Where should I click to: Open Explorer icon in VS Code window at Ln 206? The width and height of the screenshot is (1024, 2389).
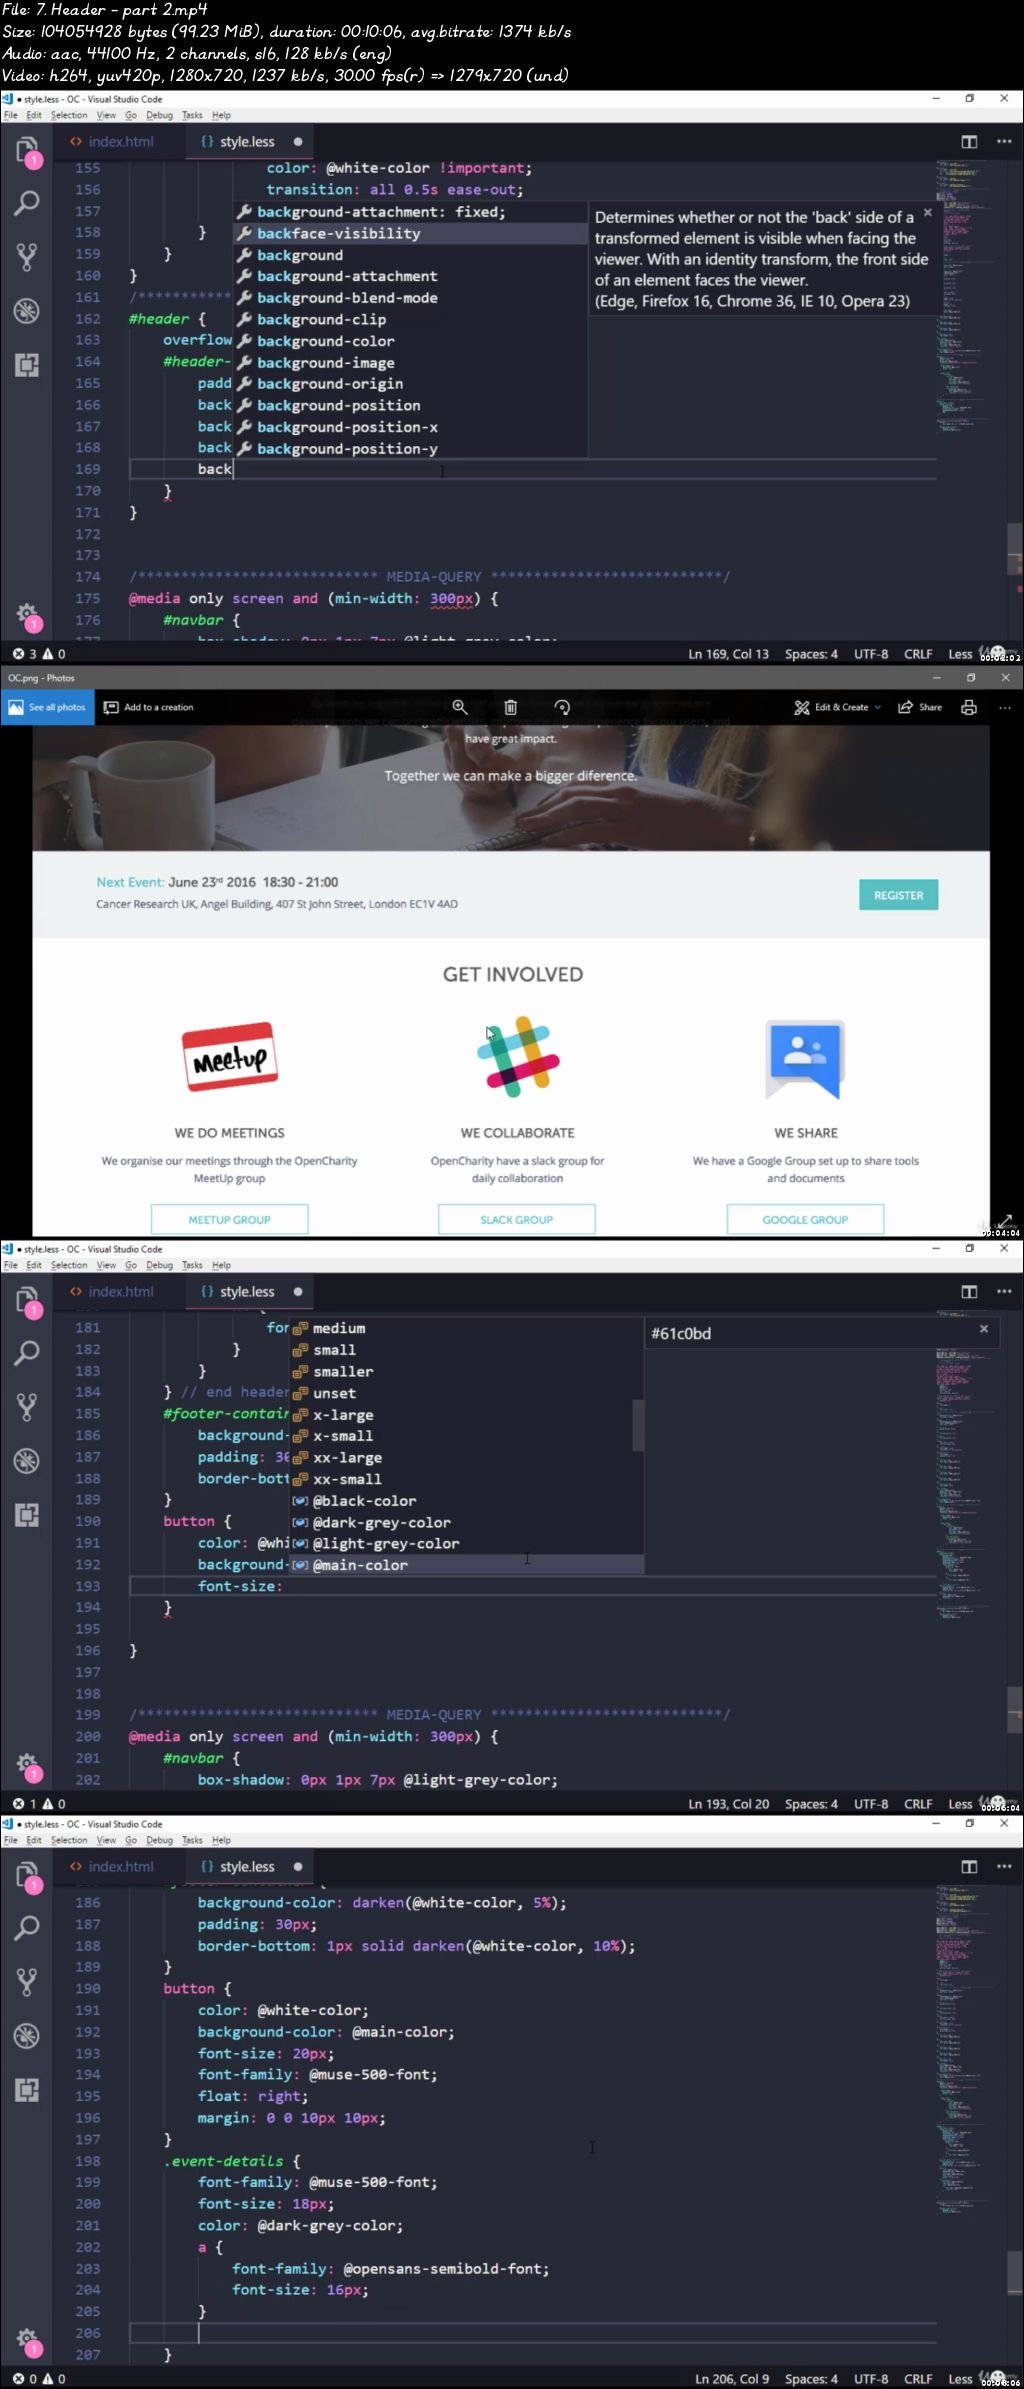coord(27,1877)
